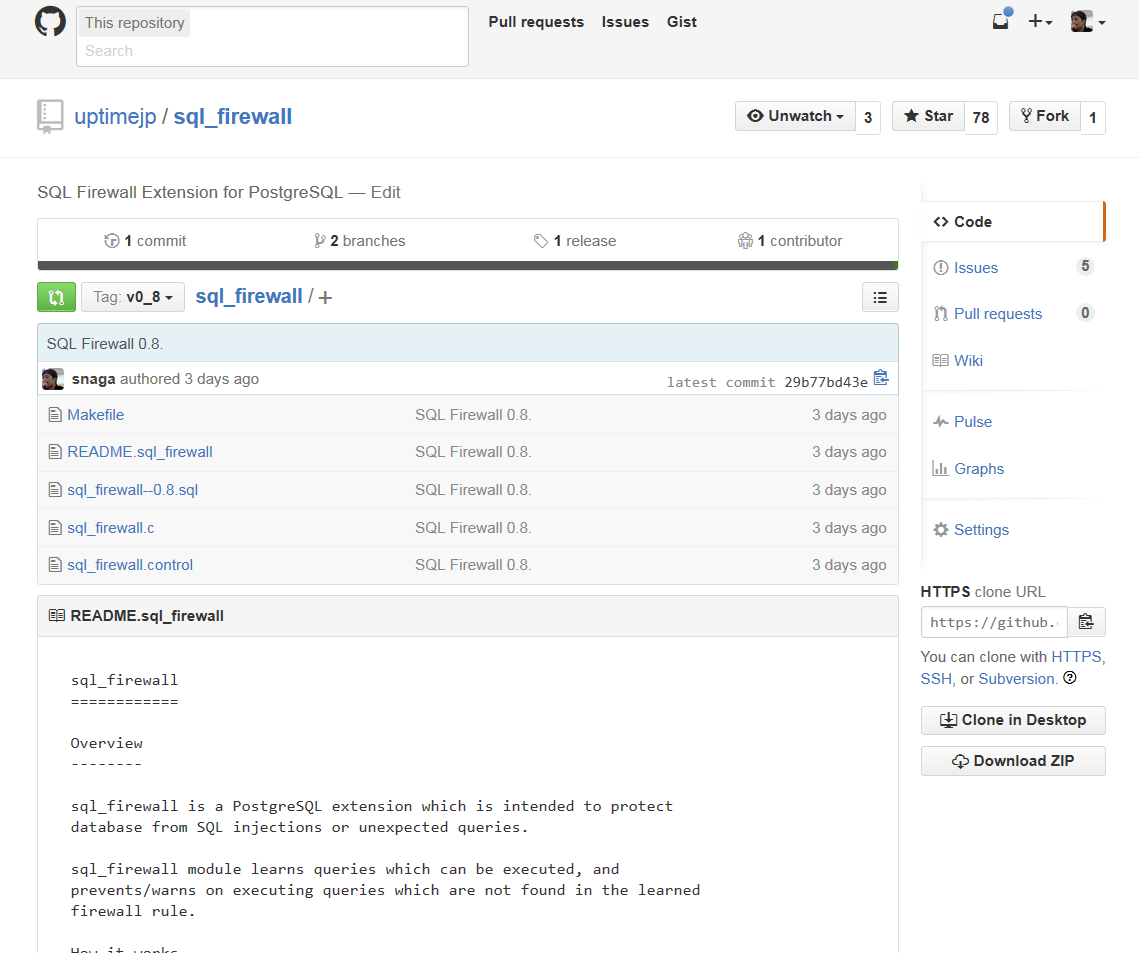Click the sql_firewall.control file icon
The height and width of the screenshot is (953, 1139).
[x=54, y=565]
